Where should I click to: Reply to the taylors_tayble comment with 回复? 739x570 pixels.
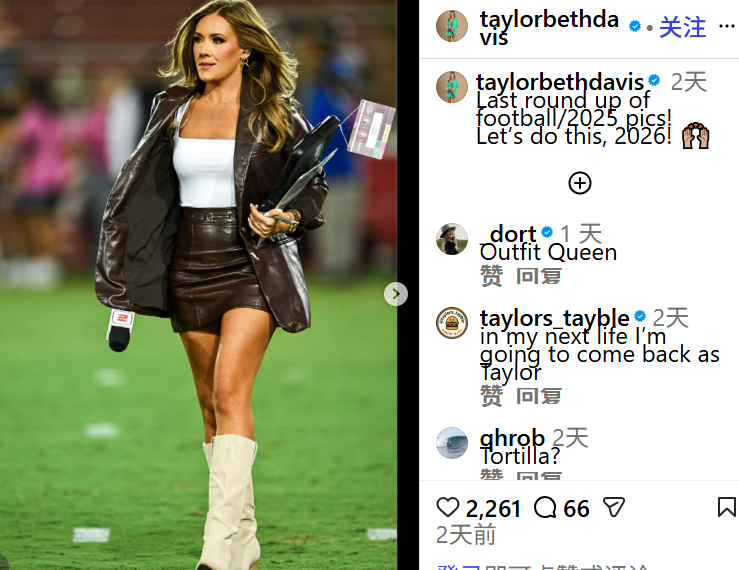538,396
